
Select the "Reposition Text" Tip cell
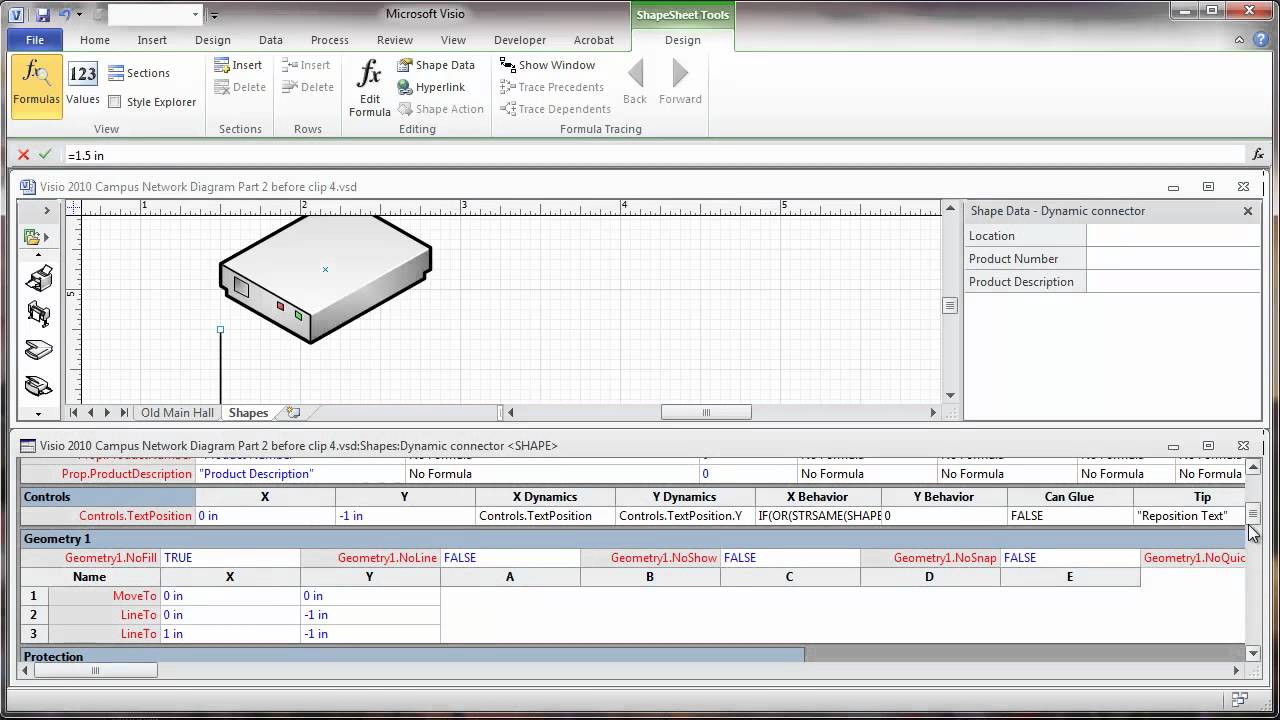pos(1189,516)
